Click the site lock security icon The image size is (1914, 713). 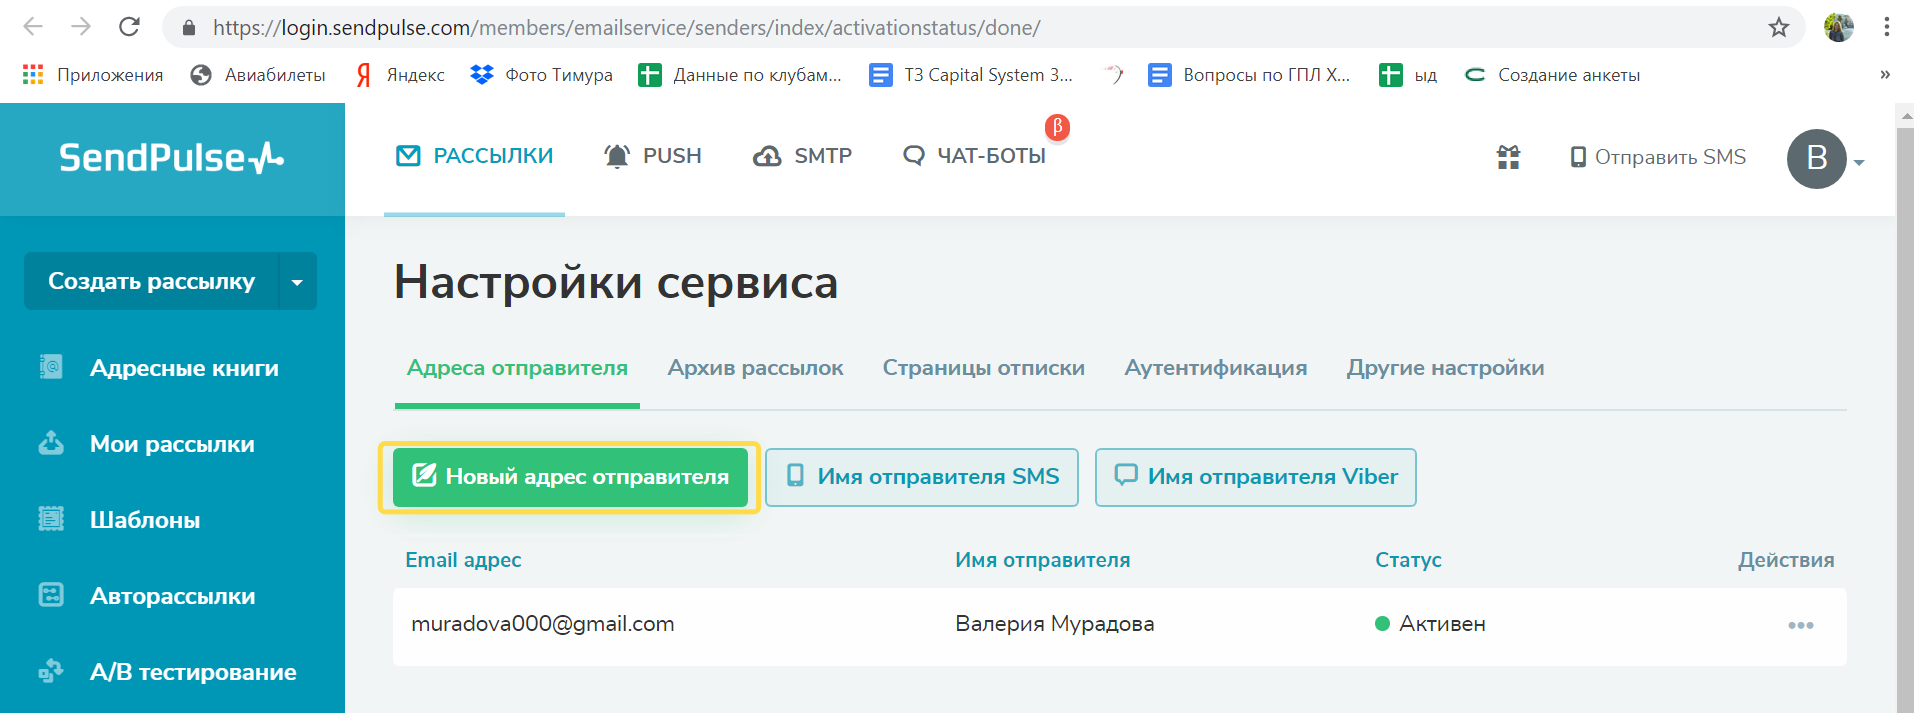[x=189, y=28]
